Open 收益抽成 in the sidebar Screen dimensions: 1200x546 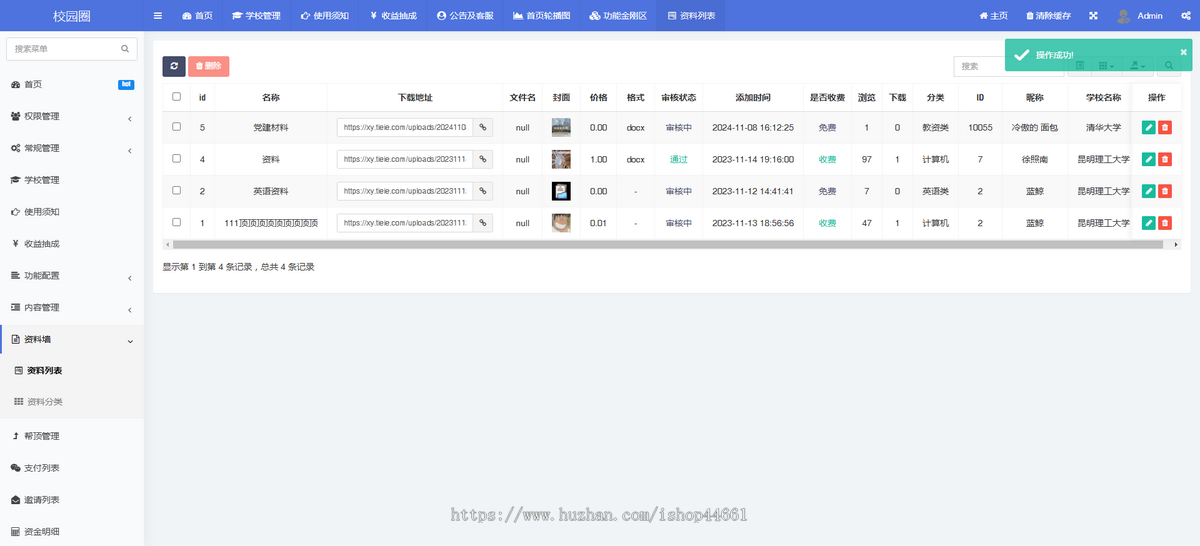(x=72, y=244)
